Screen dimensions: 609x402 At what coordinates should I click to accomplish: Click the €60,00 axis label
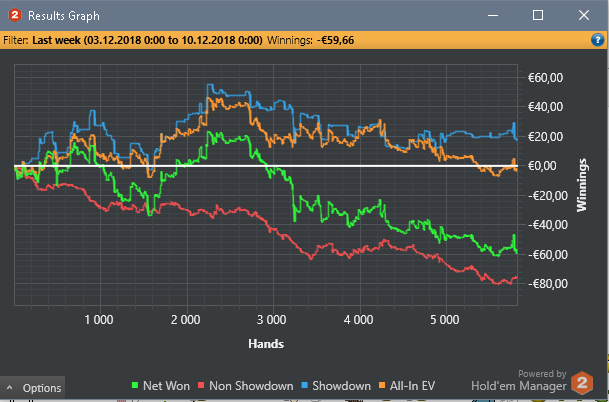[x=545, y=78]
